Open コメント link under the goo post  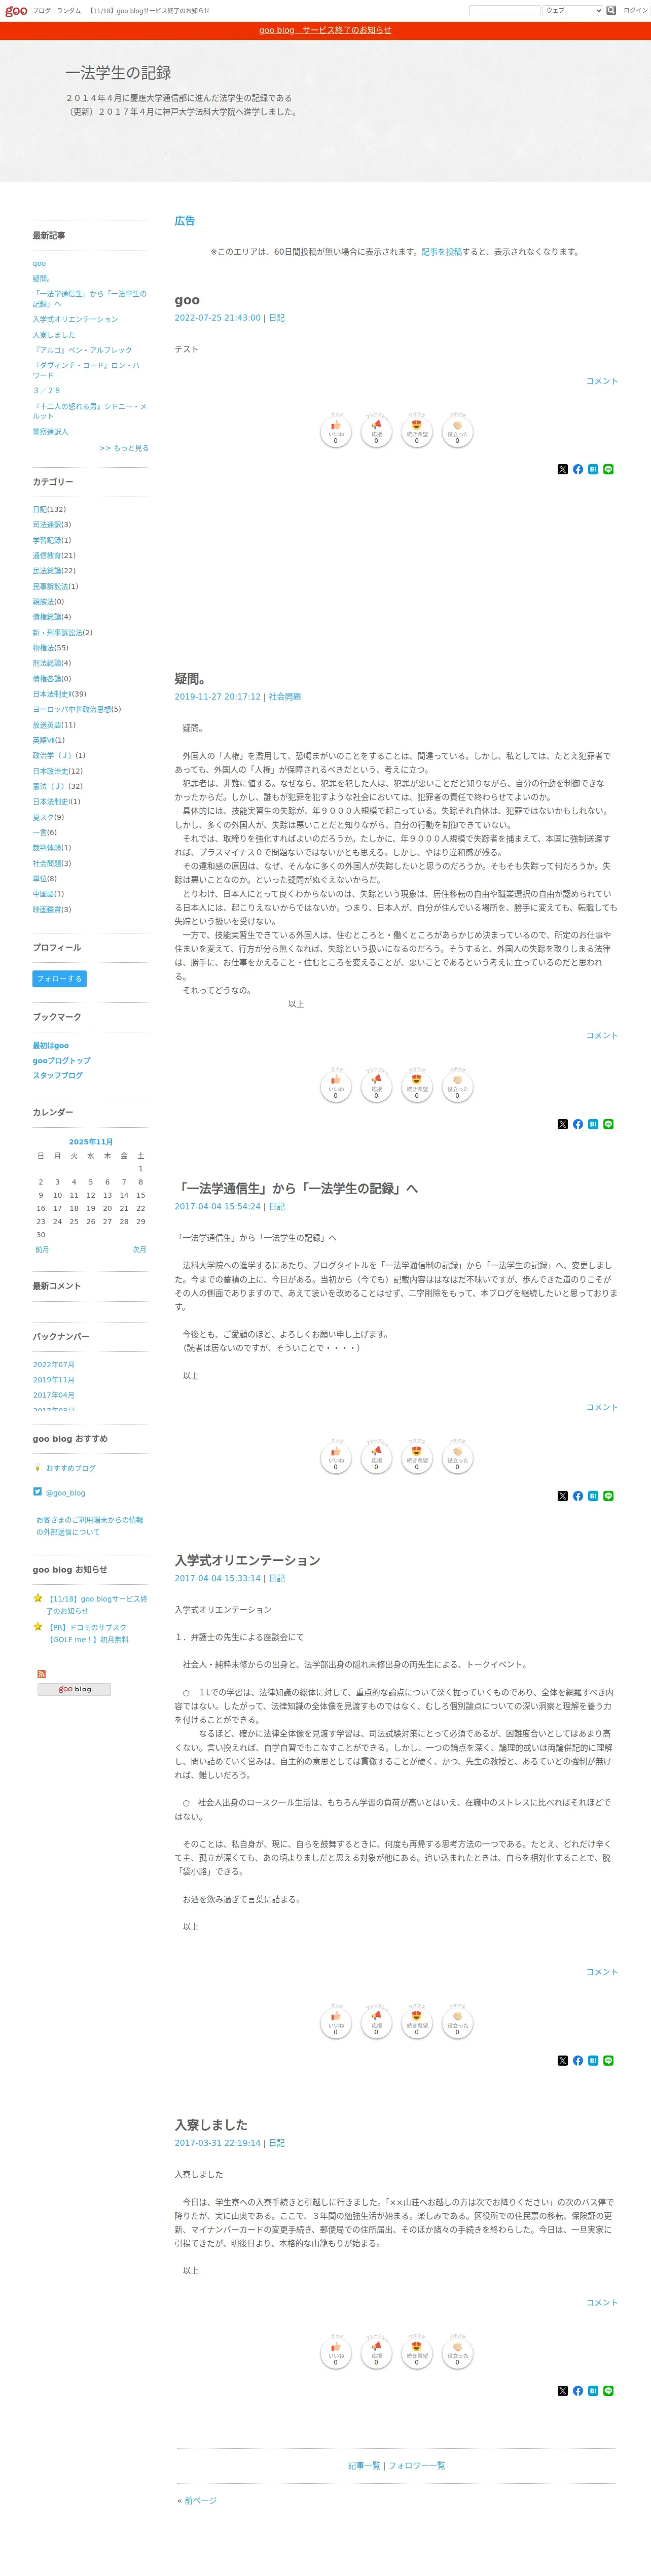pos(602,381)
